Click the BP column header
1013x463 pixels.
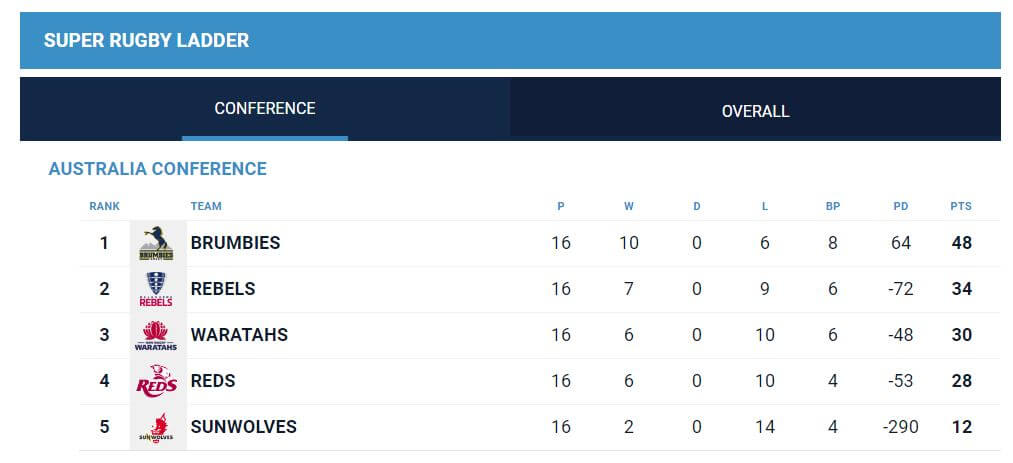tap(833, 207)
